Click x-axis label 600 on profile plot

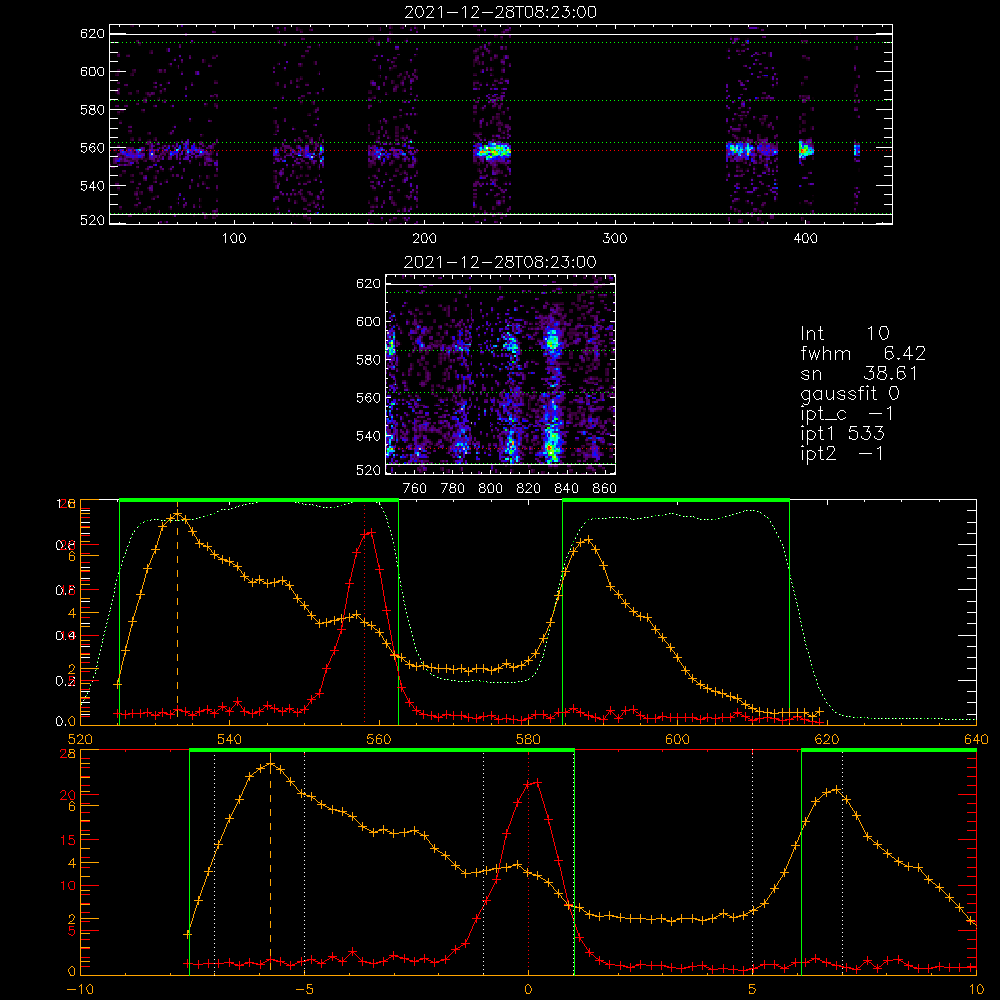point(677,739)
